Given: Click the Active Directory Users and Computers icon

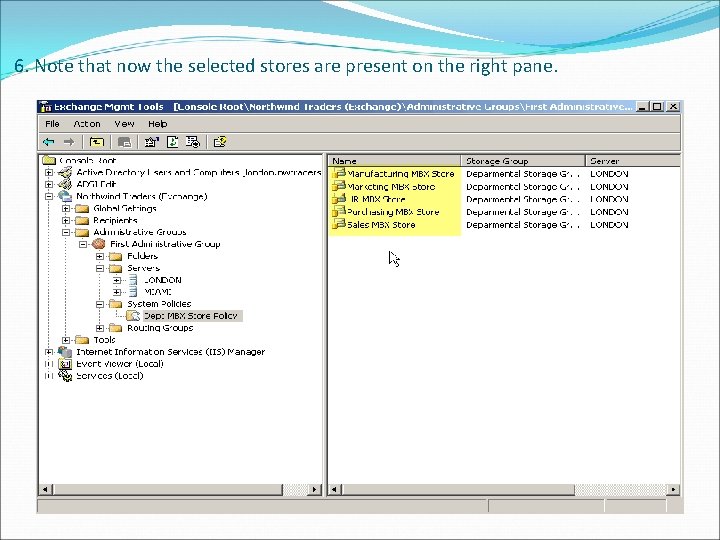Looking at the screenshot, I should (x=65, y=173).
